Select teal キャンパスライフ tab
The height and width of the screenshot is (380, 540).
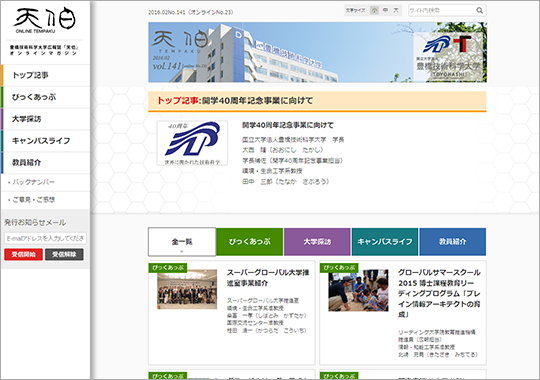[x=385, y=242]
